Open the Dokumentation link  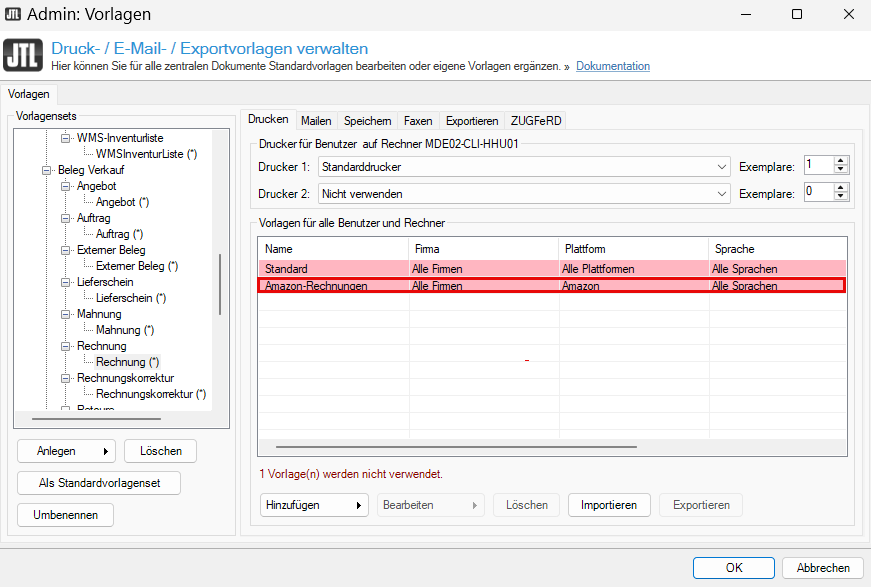(613, 66)
